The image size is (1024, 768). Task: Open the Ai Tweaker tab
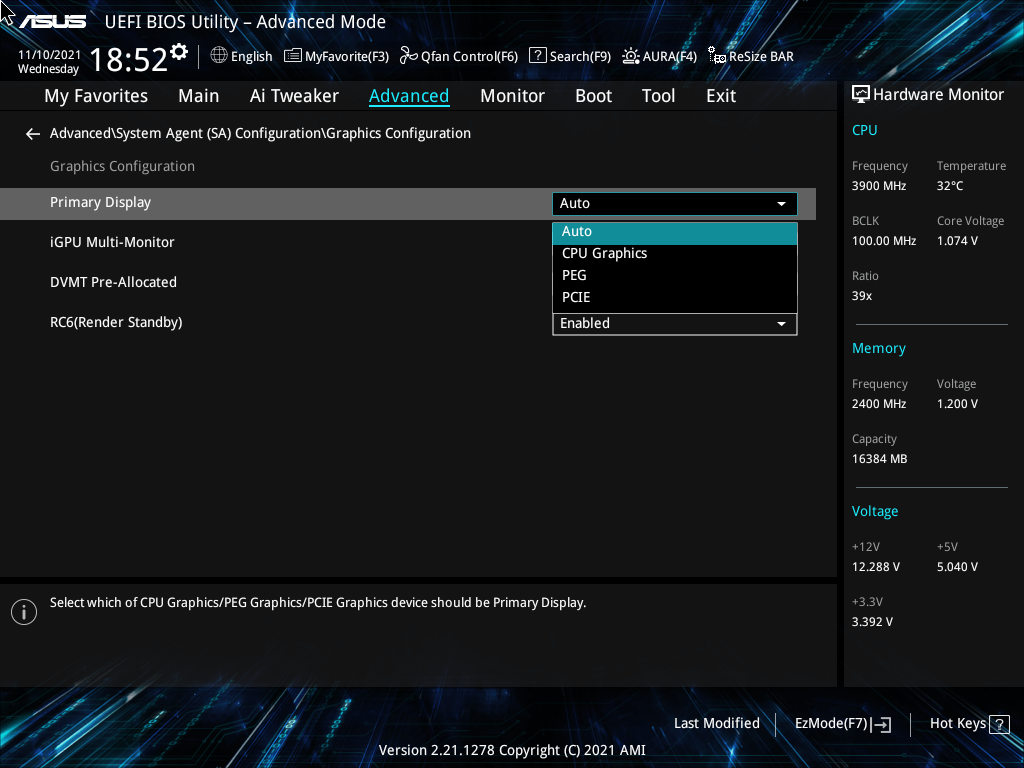pos(294,96)
